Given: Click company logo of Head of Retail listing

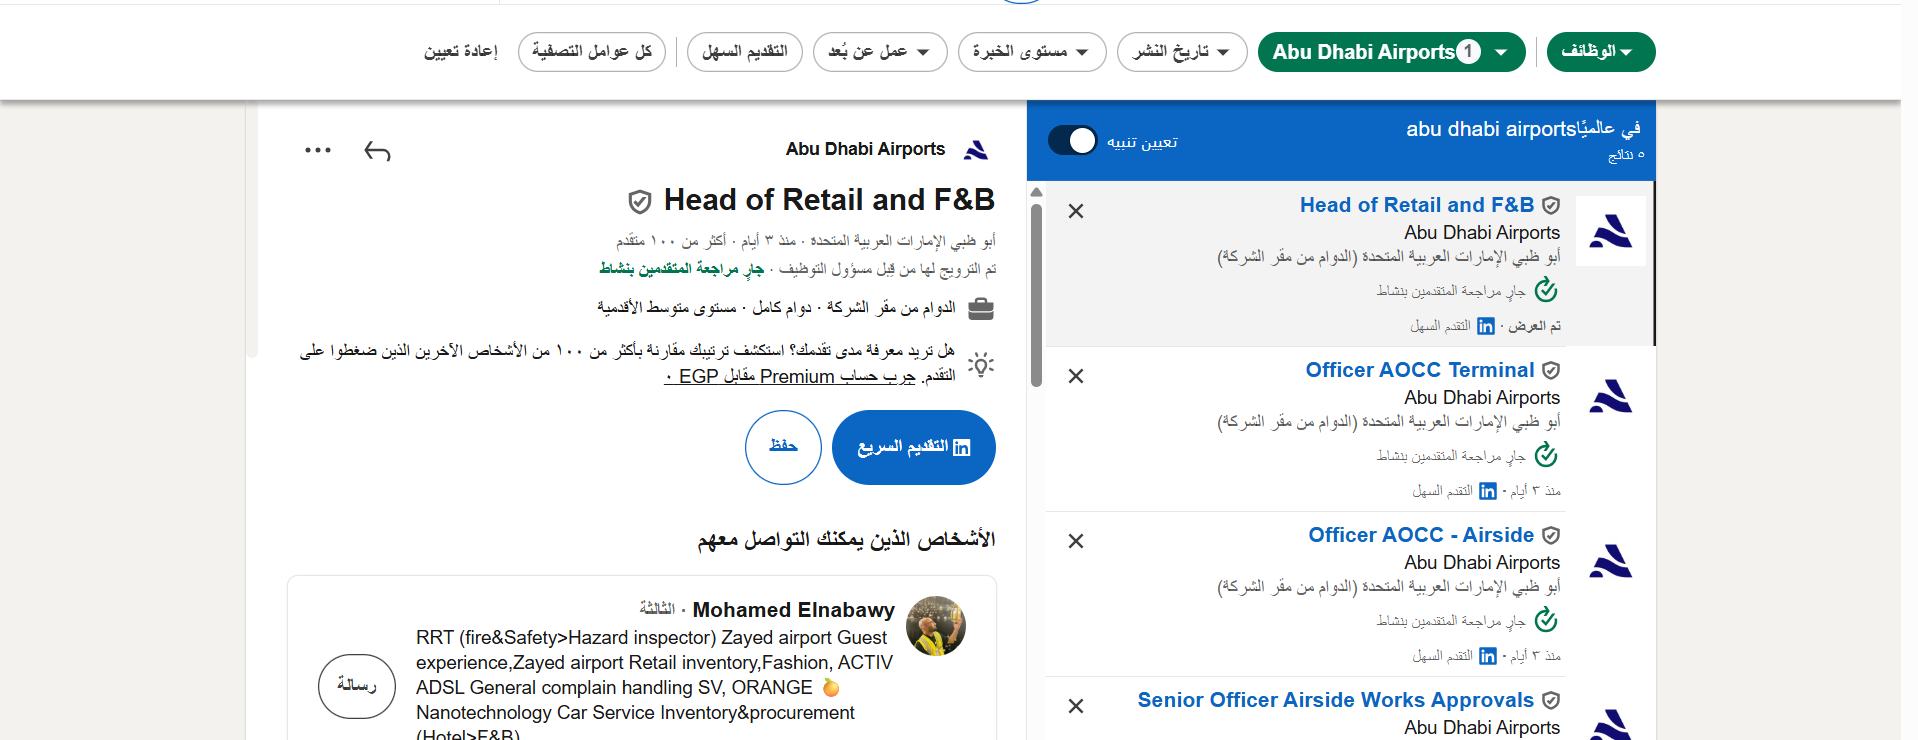Looking at the screenshot, I should pos(1611,231).
